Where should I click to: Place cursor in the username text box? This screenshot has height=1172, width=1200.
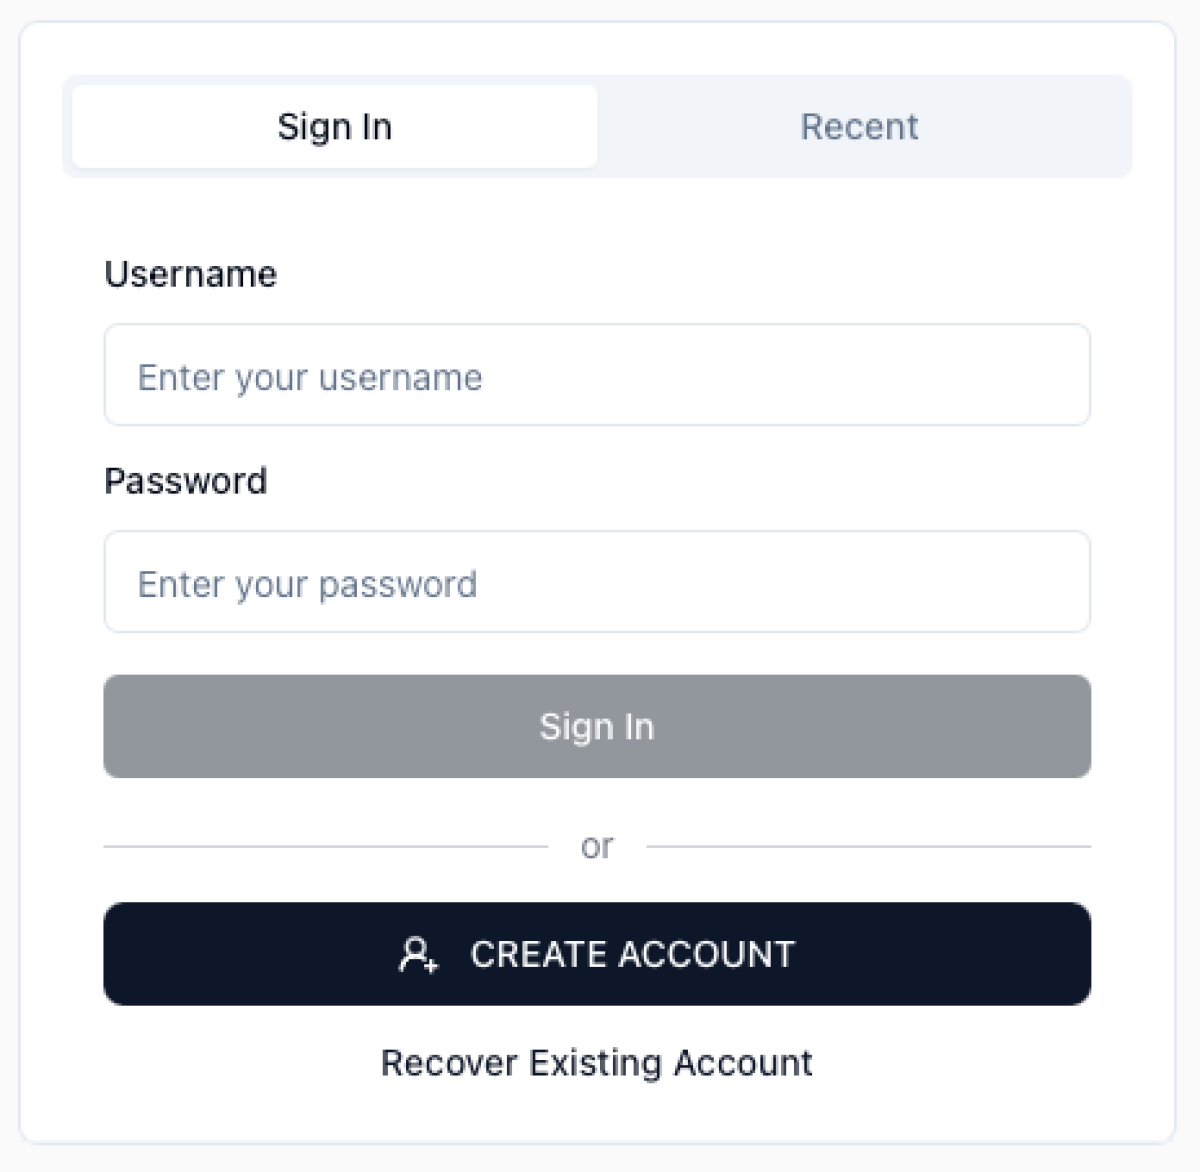point(597,375)
